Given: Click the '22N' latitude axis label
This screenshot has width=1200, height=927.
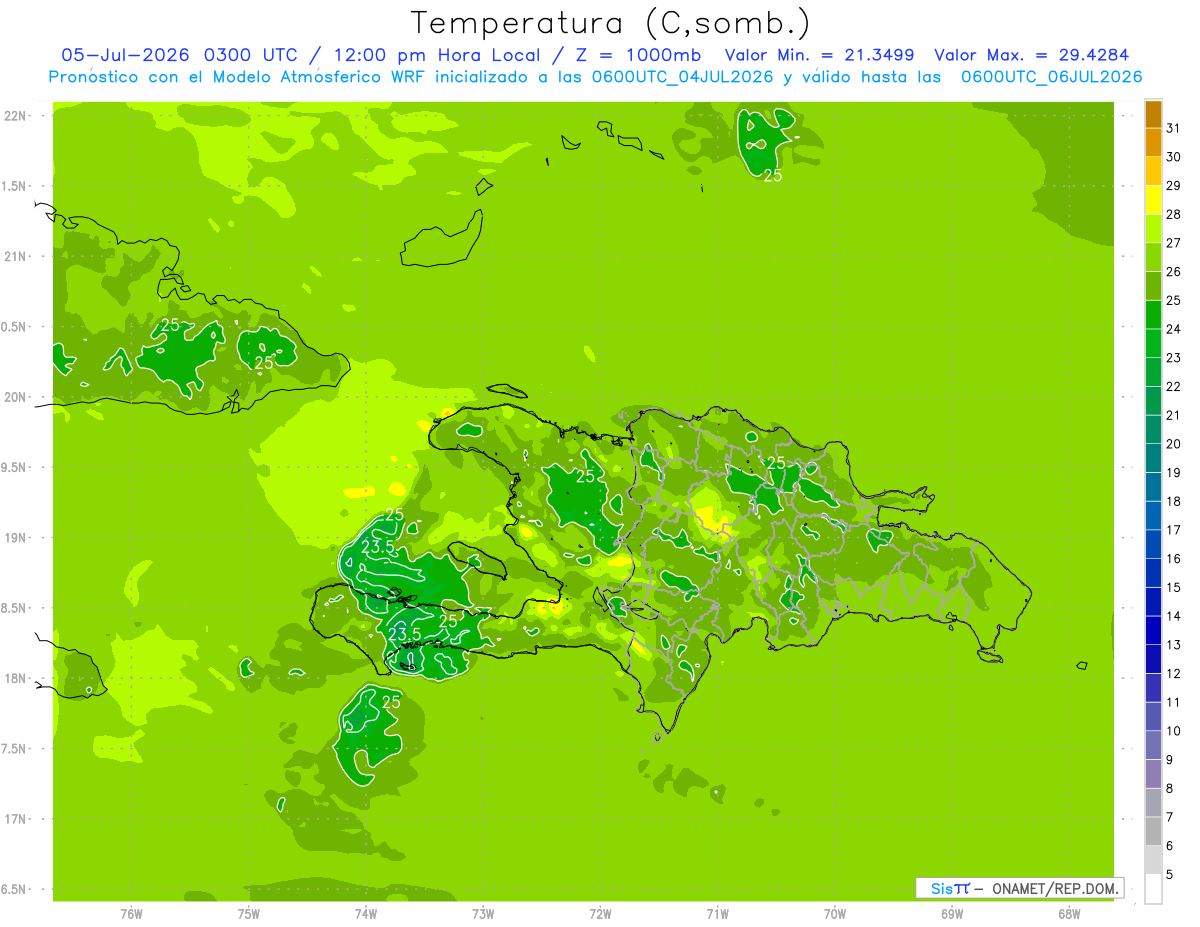Looking at the screenshot, I should pyautogui.click(x=14, y=116).
